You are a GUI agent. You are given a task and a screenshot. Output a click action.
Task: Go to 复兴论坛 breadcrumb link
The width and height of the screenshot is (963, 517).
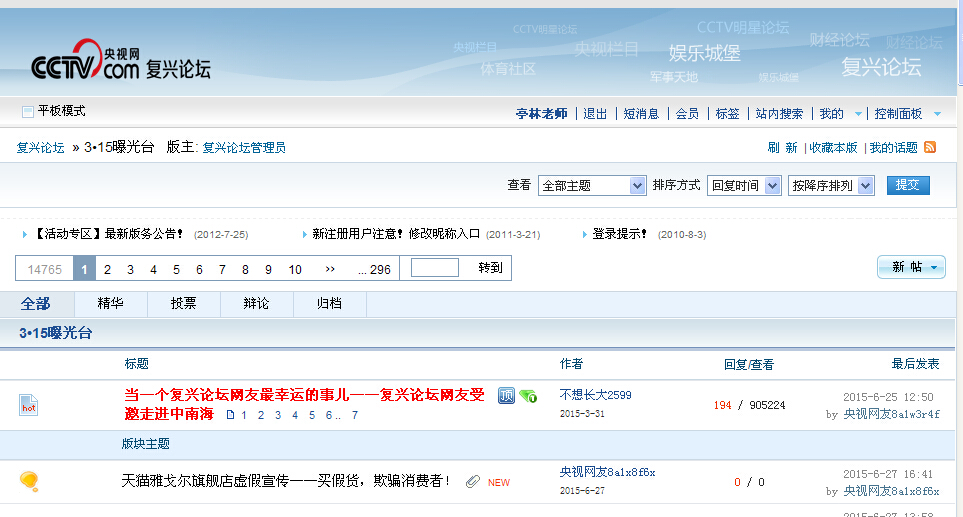[41, 148]
